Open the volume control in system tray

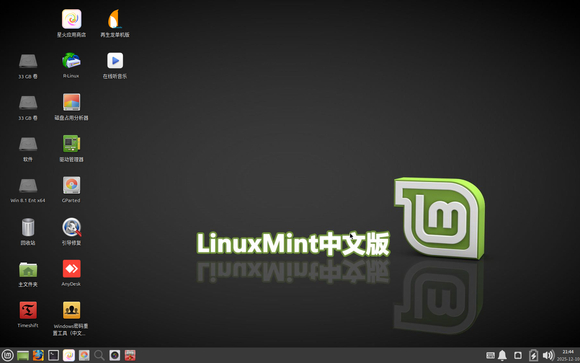coord(548,355)
